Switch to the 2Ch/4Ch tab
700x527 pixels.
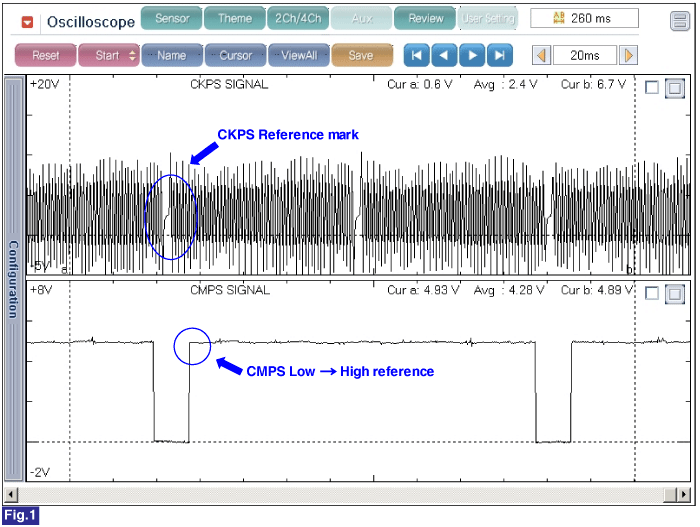coord(298,18)
